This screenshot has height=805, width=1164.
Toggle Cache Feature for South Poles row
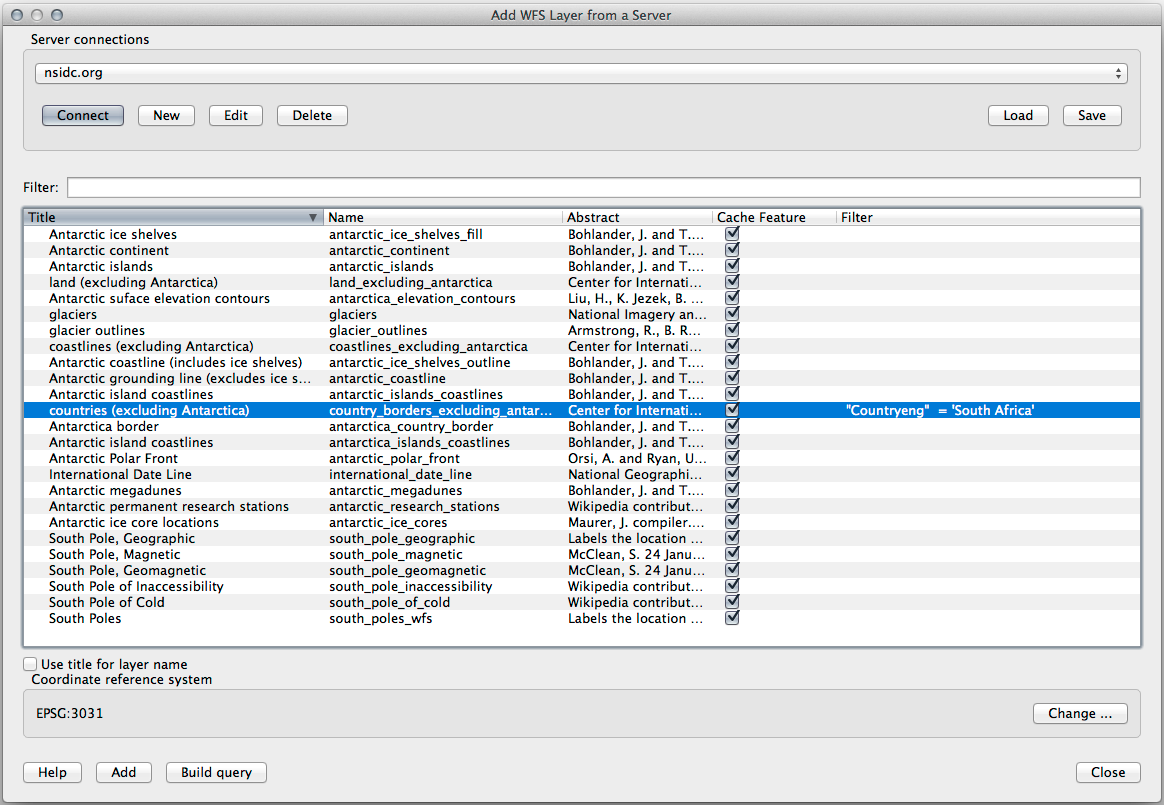click(732, 618)
